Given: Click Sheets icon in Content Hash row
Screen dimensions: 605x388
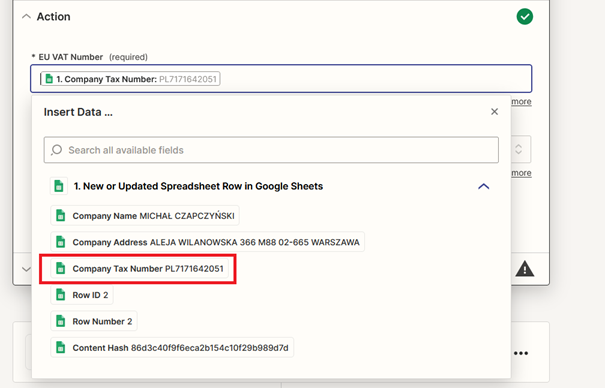Looking at the screenshot, I should point(61,348).
